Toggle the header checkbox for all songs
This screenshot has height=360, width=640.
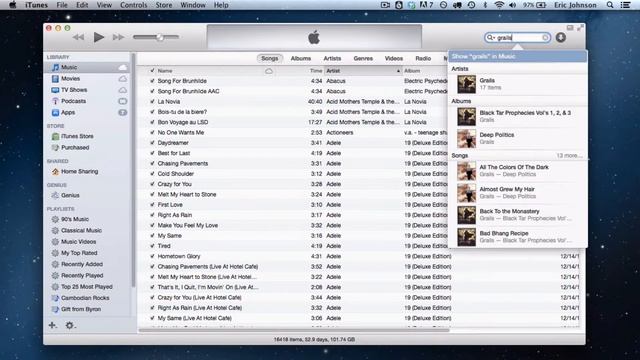click(x=152, y=71)
